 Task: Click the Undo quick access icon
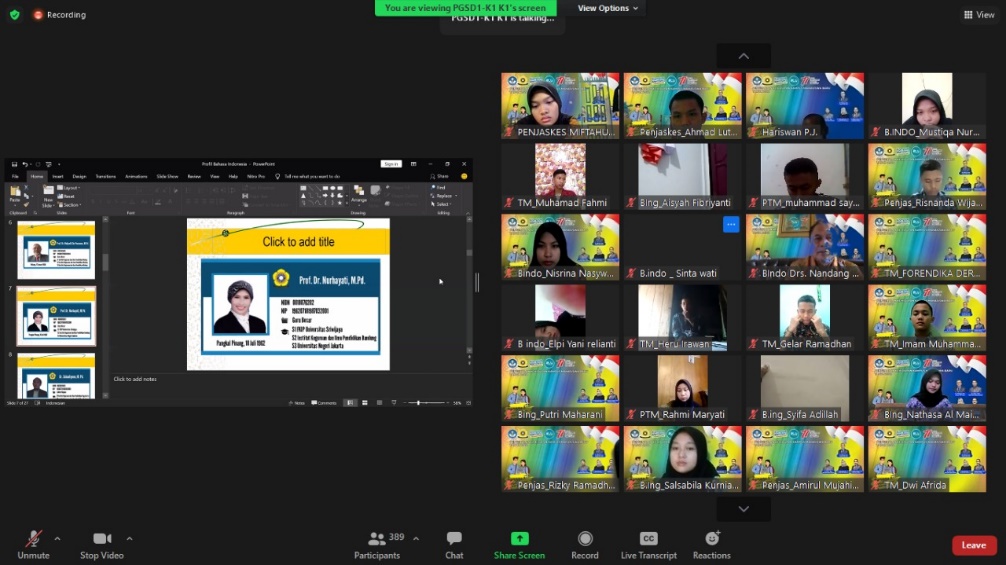(24, 164)
